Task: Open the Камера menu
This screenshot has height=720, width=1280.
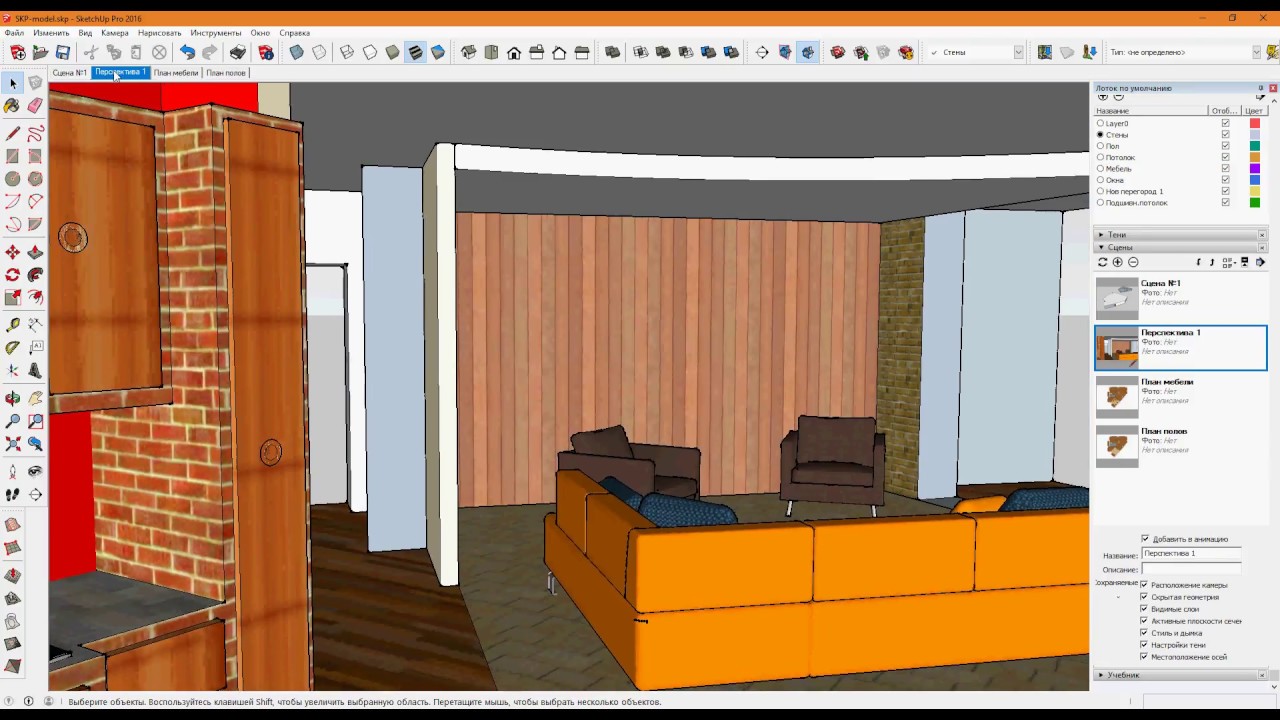Action: coord(115,33)
